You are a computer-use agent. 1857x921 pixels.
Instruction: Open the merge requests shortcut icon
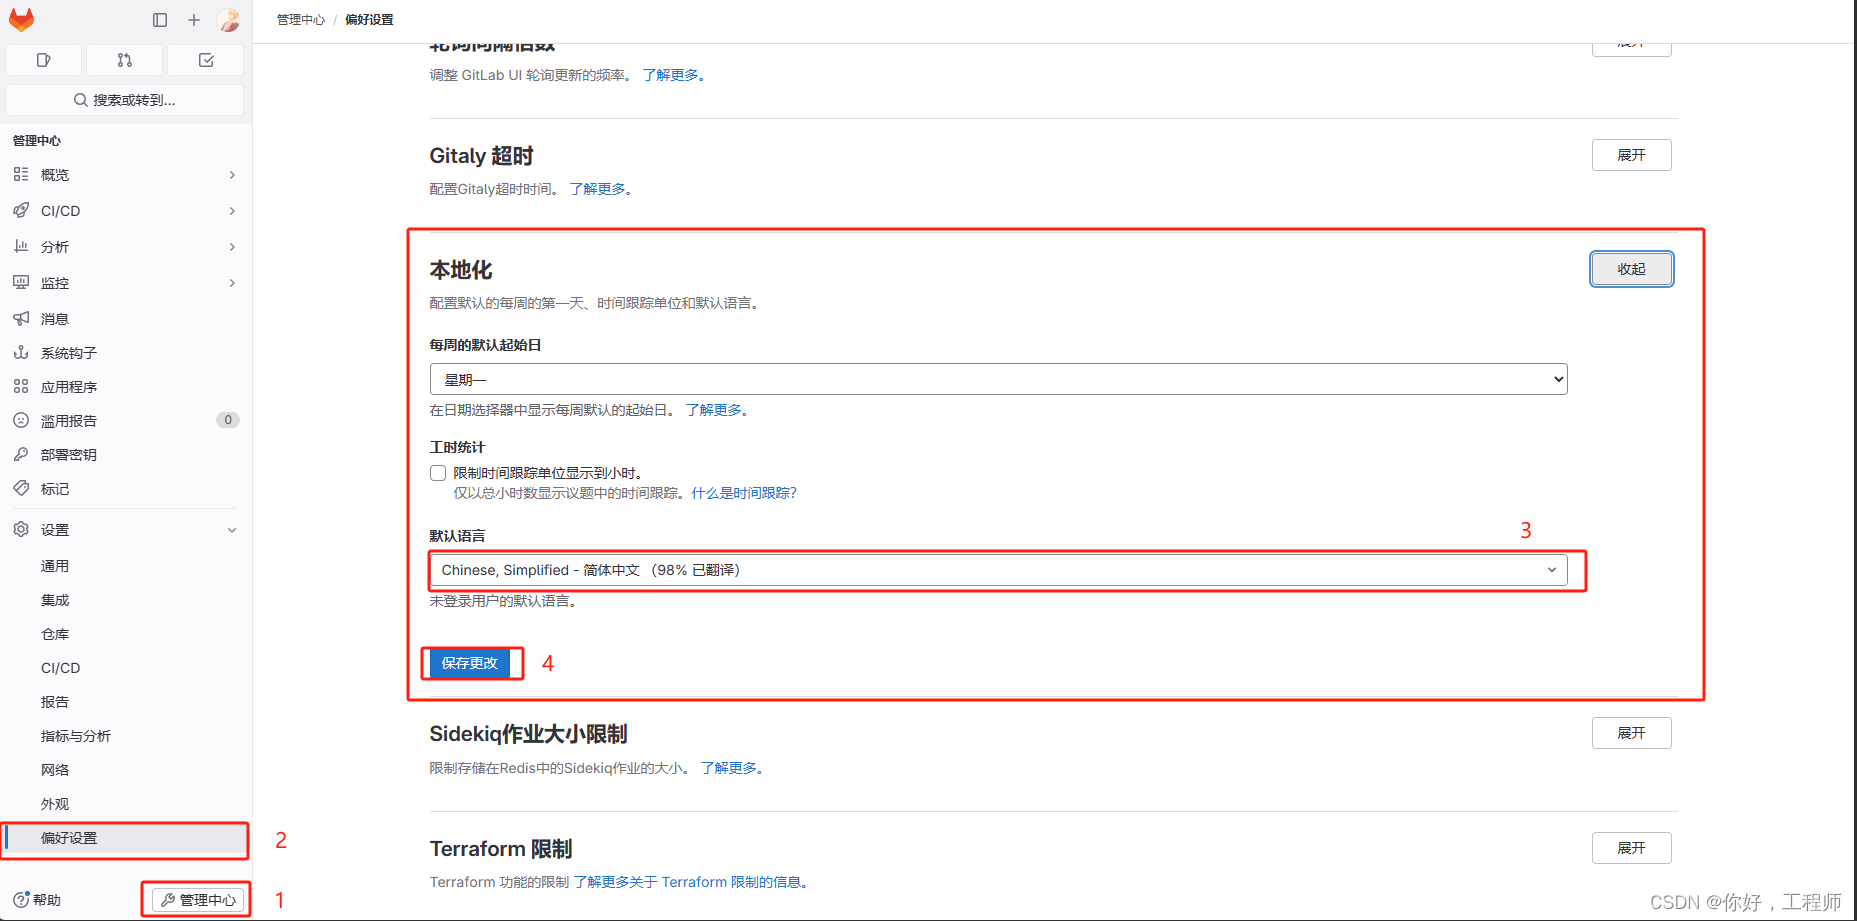(x=124, y=60)
